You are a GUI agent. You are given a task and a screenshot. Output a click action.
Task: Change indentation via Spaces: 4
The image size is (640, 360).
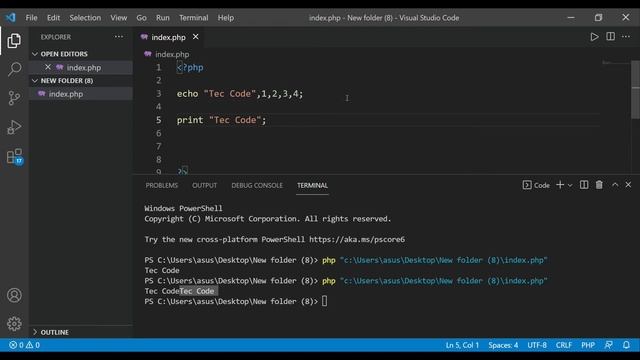(503, 345)
